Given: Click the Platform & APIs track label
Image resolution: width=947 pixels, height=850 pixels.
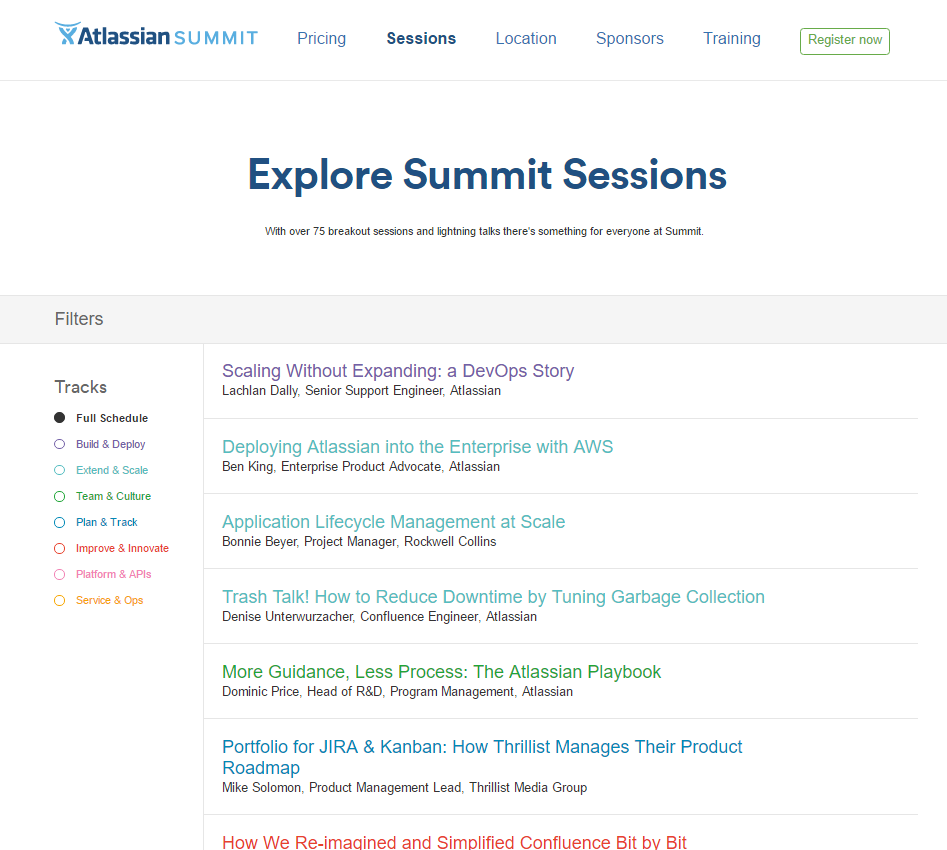Looking at the screenshot, I should tap(113, 574).
